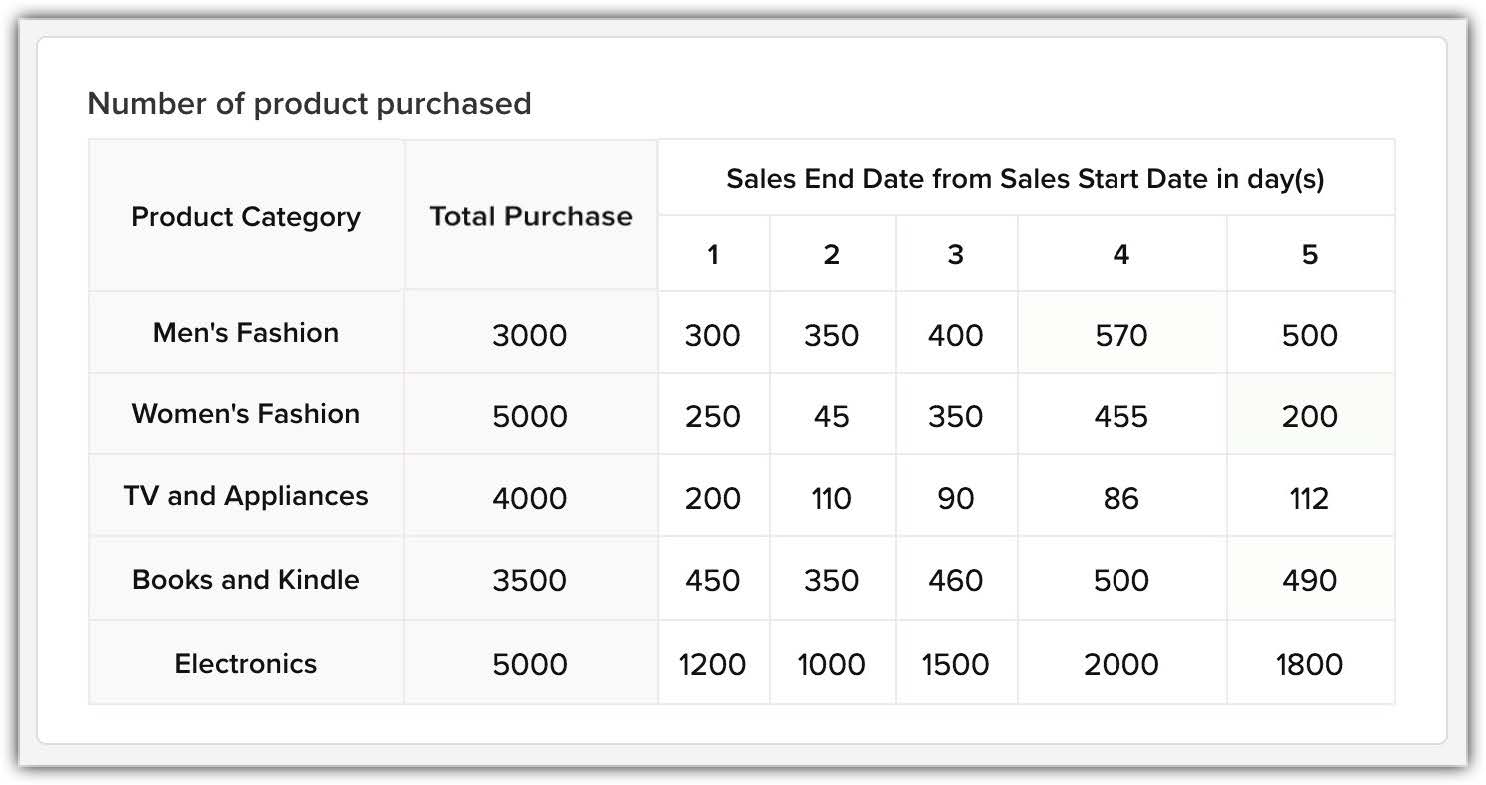Select the day 4 column header
Screen dimensions: 1486x785
tap(1121, 255)
